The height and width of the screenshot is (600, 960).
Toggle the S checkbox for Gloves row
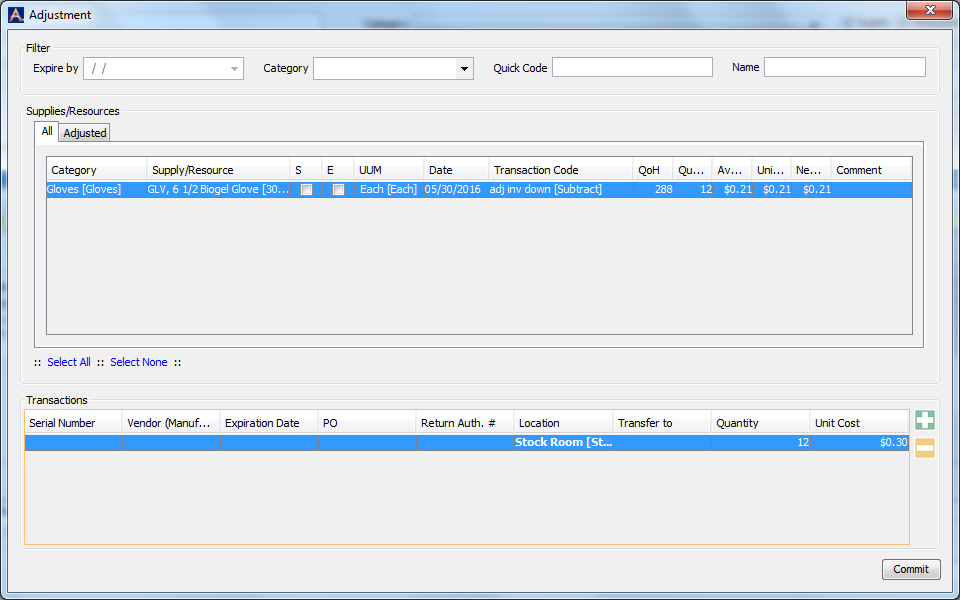click(x=306, y=190)
